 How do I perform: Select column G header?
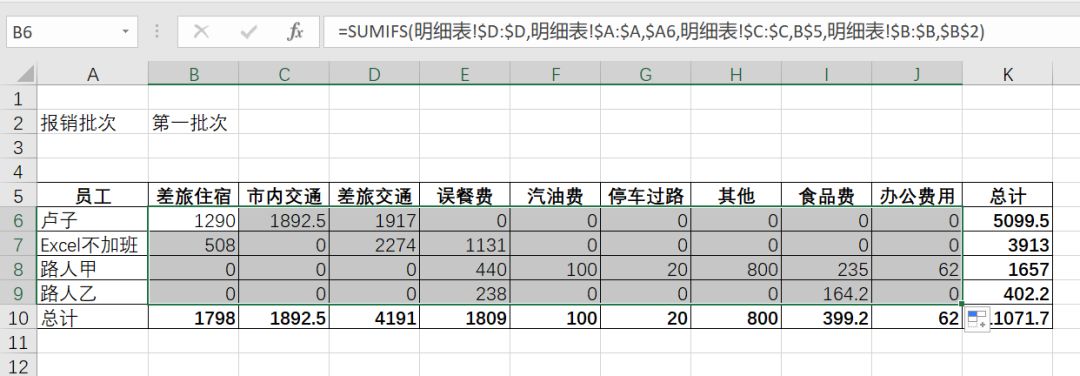tap(645, 75)
